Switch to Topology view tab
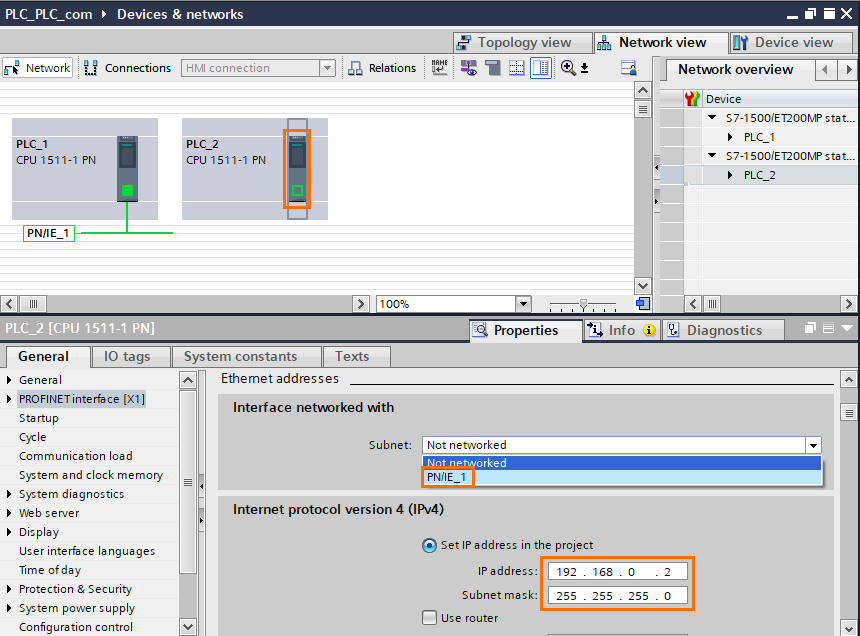Image resolution: width=860 pixels, height=636 pixels. (x=522, y=42)
